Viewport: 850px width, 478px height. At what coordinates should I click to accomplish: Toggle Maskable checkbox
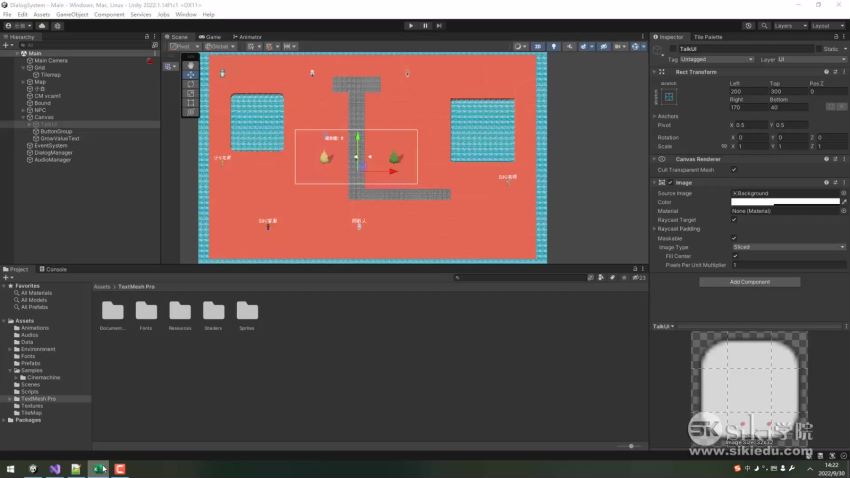coord(734,238)
